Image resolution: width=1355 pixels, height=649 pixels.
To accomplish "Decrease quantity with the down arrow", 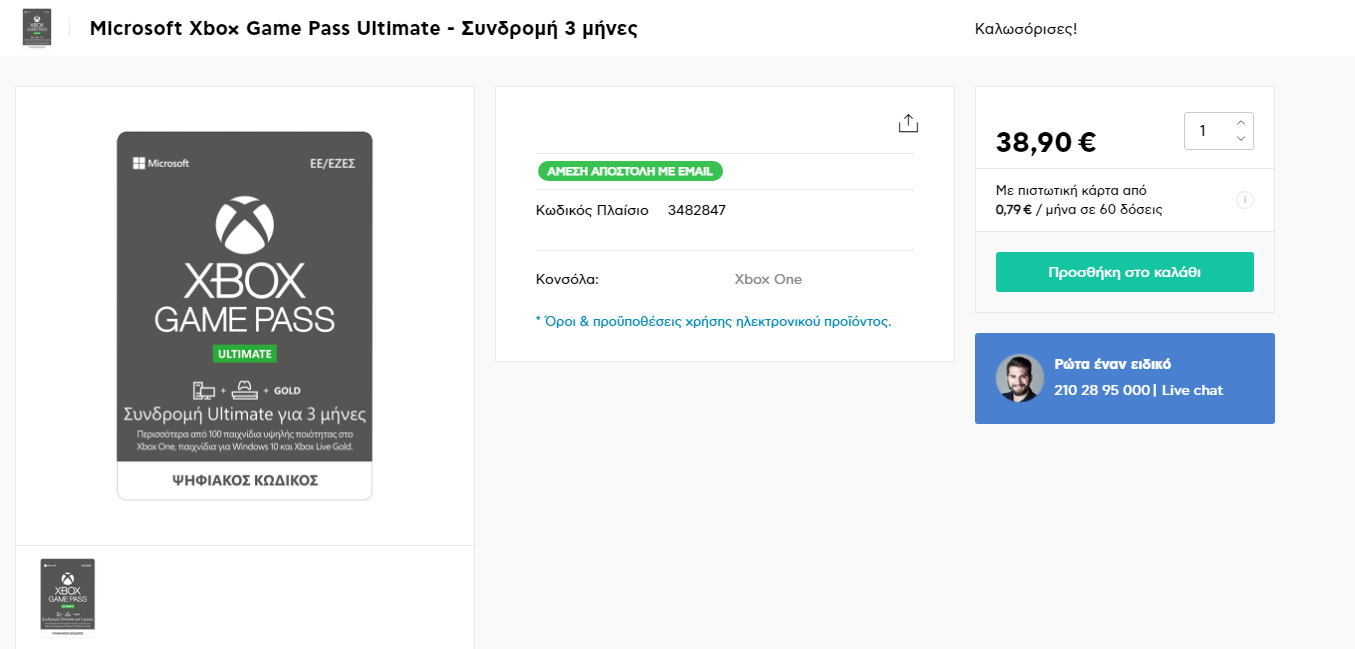I will 1241,139.
